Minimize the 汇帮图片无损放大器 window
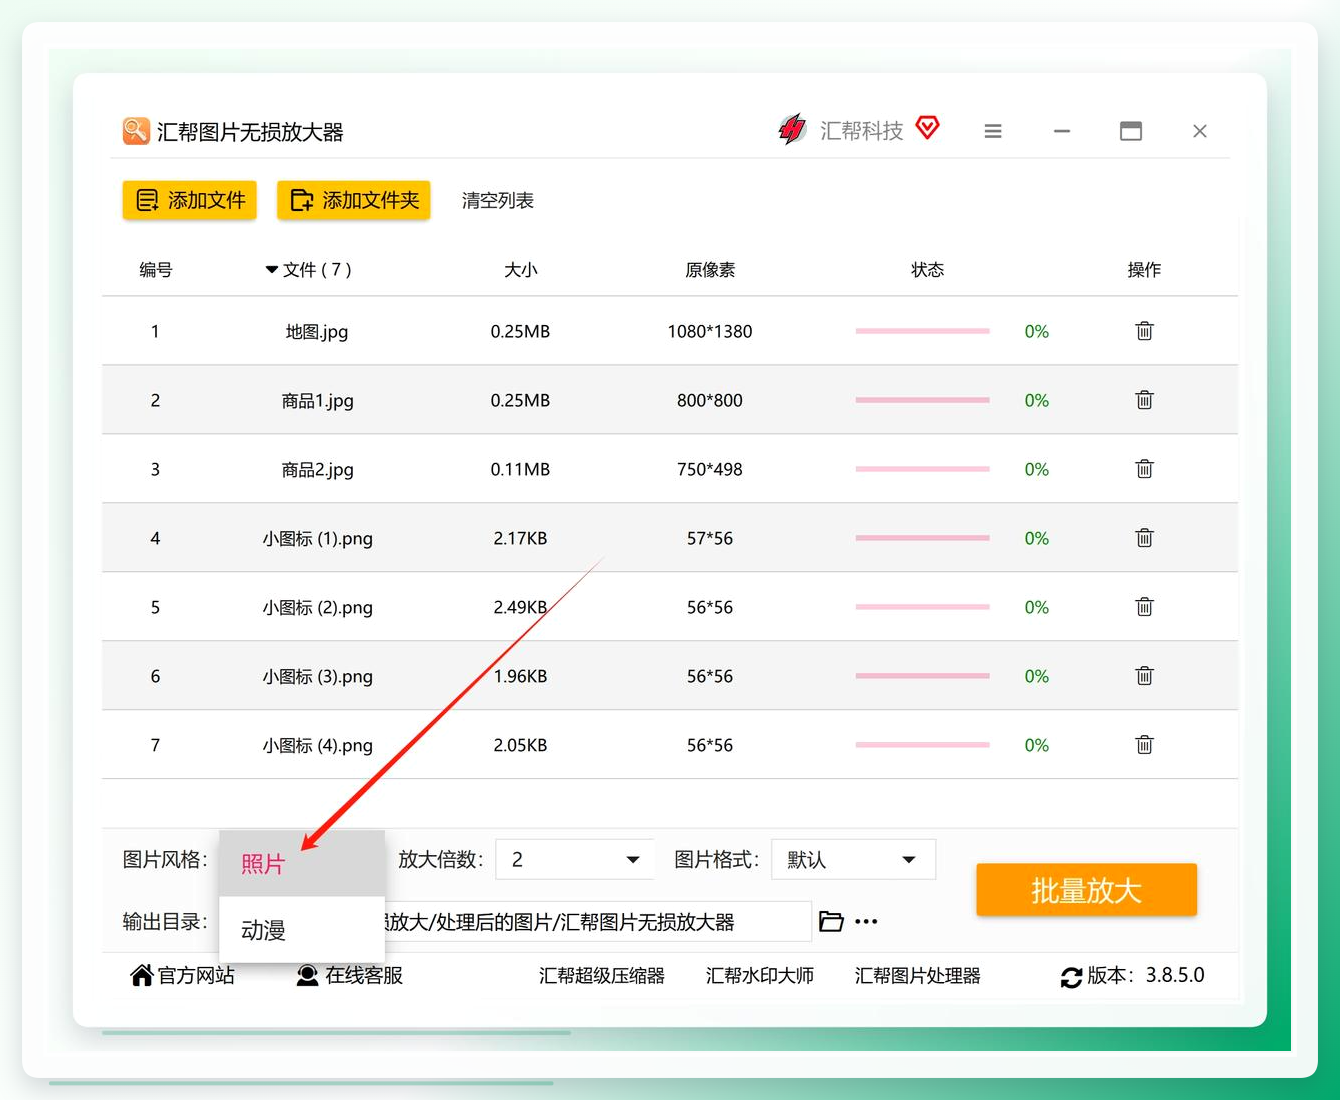 coord(1062,131)
